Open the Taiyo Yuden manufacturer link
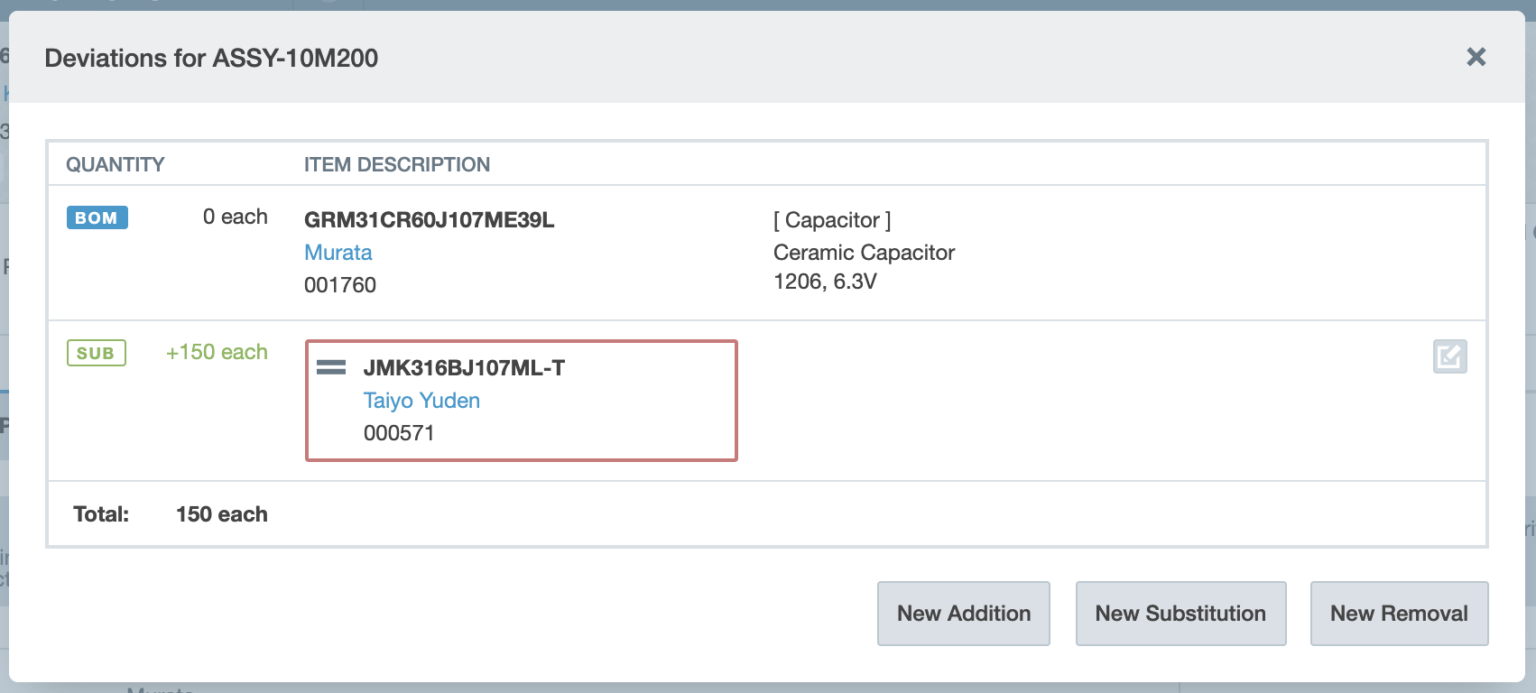Image resolution: width=1536 pixels, height=693 pixels. coord(421,400)
